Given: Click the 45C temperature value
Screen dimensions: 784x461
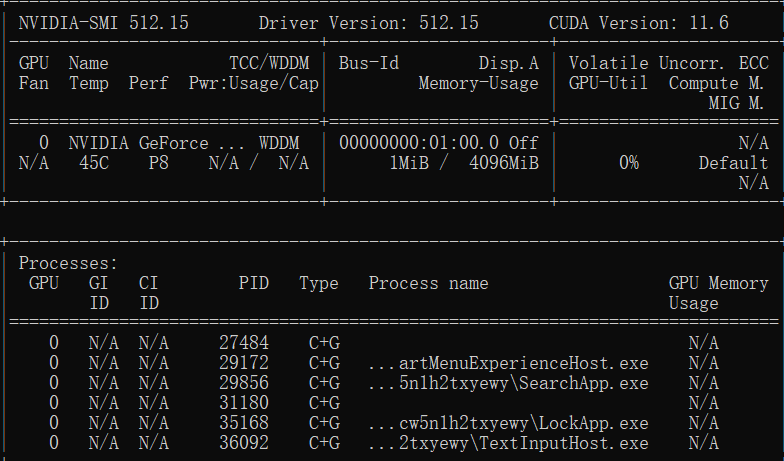Looking at the screenshot, I should point(94,163).
